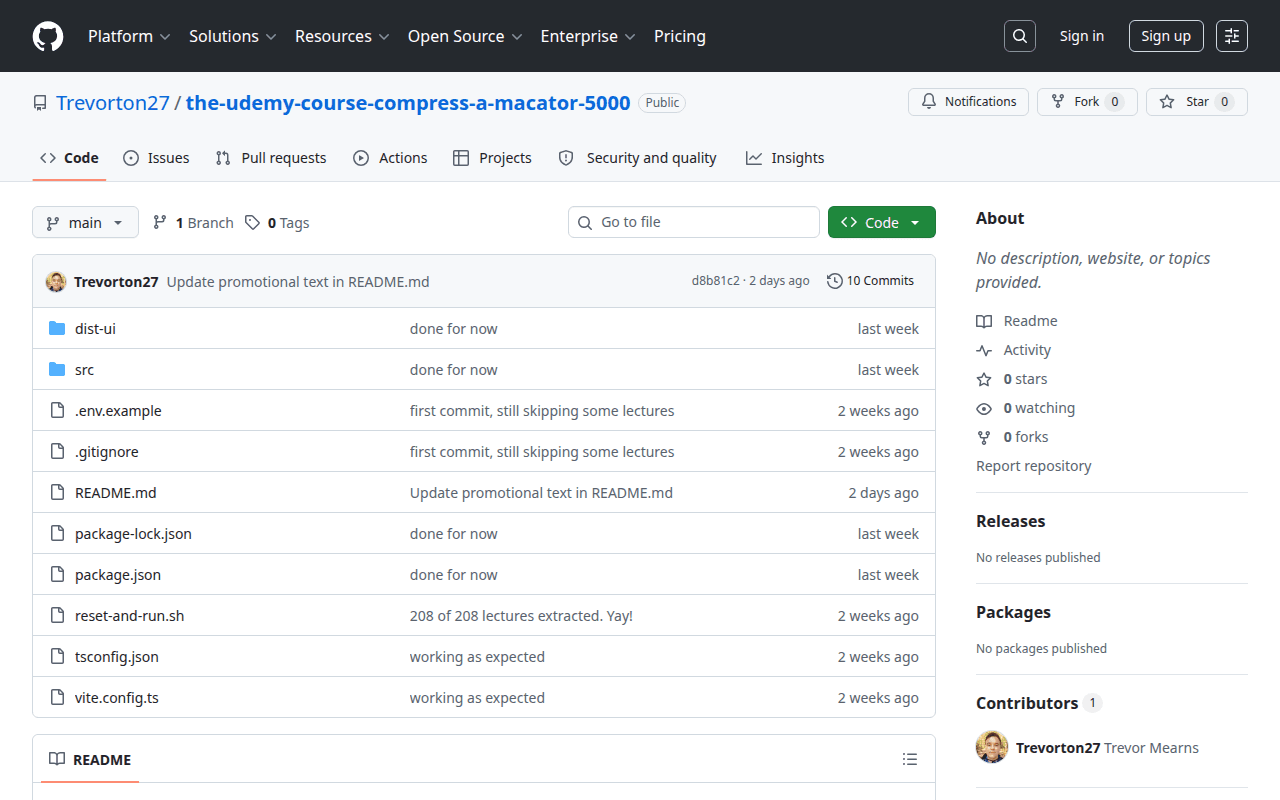Expand the Enterprise menu
Viewport: 1280px width, 800px height.
pos(588,36)
